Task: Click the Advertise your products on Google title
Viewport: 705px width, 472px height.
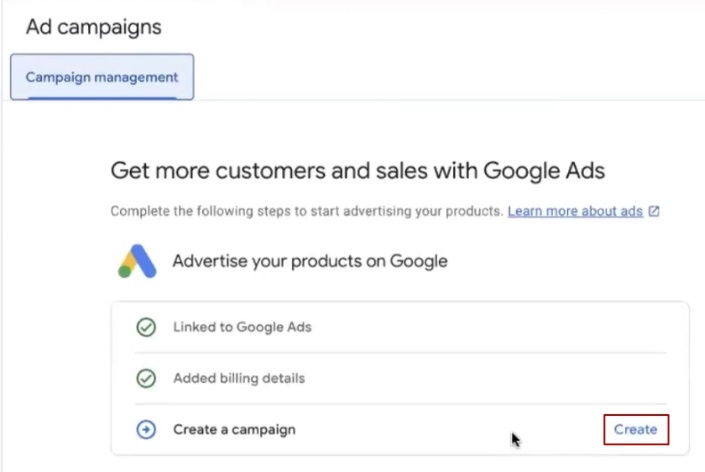Action: click(309, 261)
